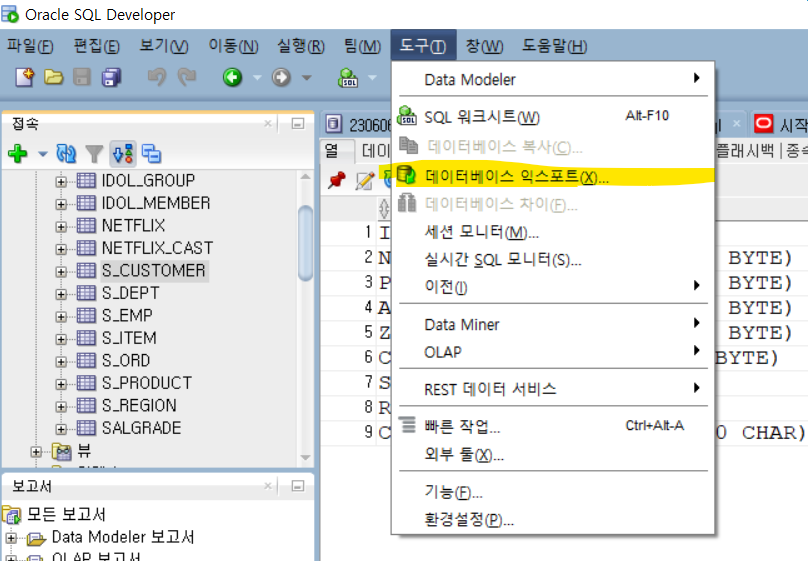Select the S_DEPT table row
This screenshot has height=561, width=808.
(130, 293)
